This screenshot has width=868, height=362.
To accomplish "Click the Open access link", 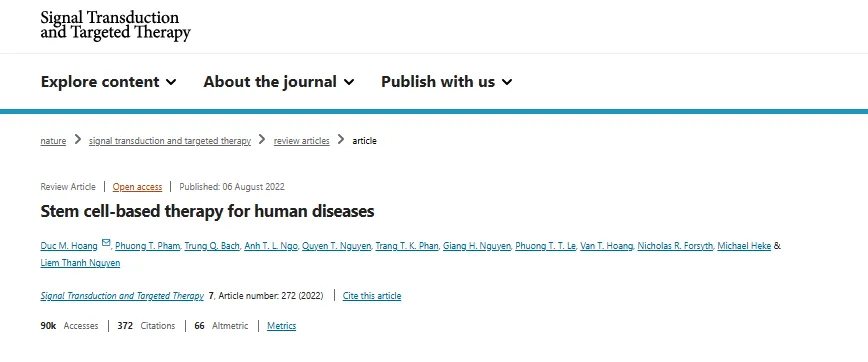I will [137, 187].
